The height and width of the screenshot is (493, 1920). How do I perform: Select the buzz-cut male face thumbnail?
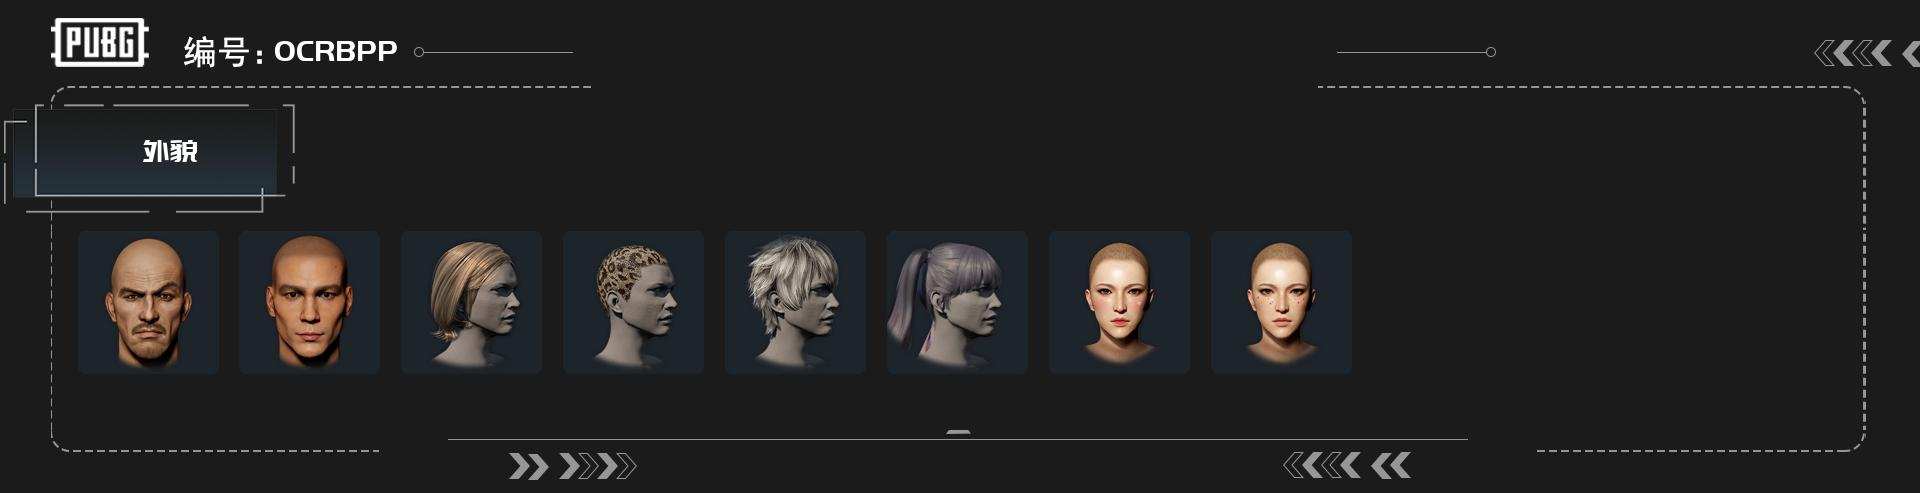pos(309,302)
